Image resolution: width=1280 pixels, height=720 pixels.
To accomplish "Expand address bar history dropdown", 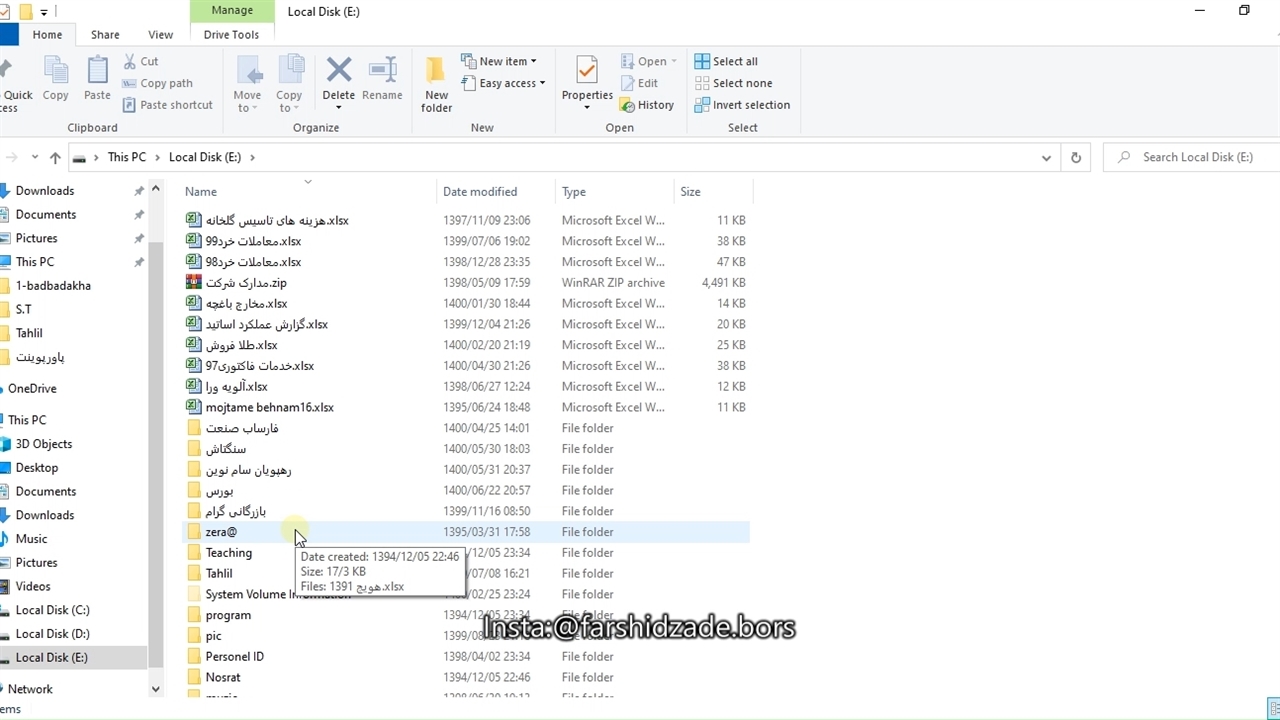I will click(x=1046, y=157).
